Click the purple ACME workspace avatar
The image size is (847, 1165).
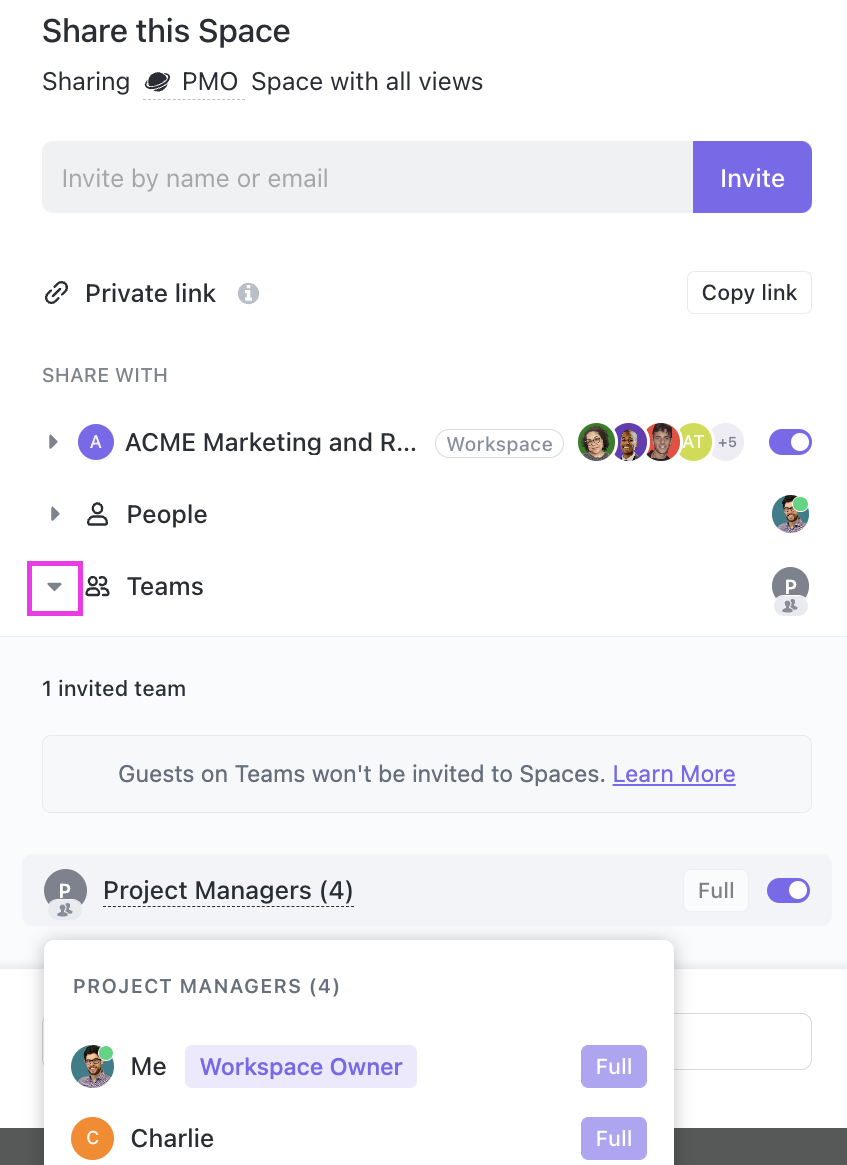96,442
